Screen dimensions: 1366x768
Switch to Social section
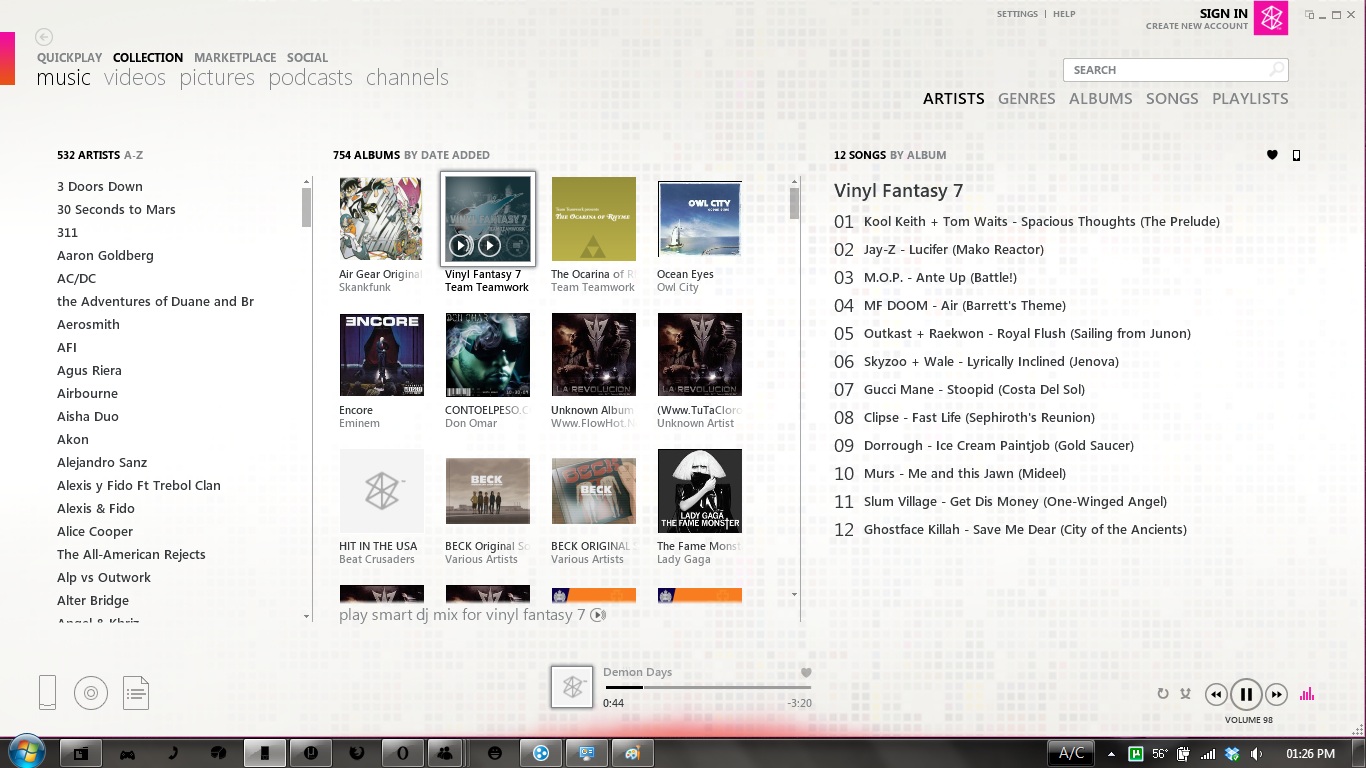pyautogui.click(x=307, y=58)
